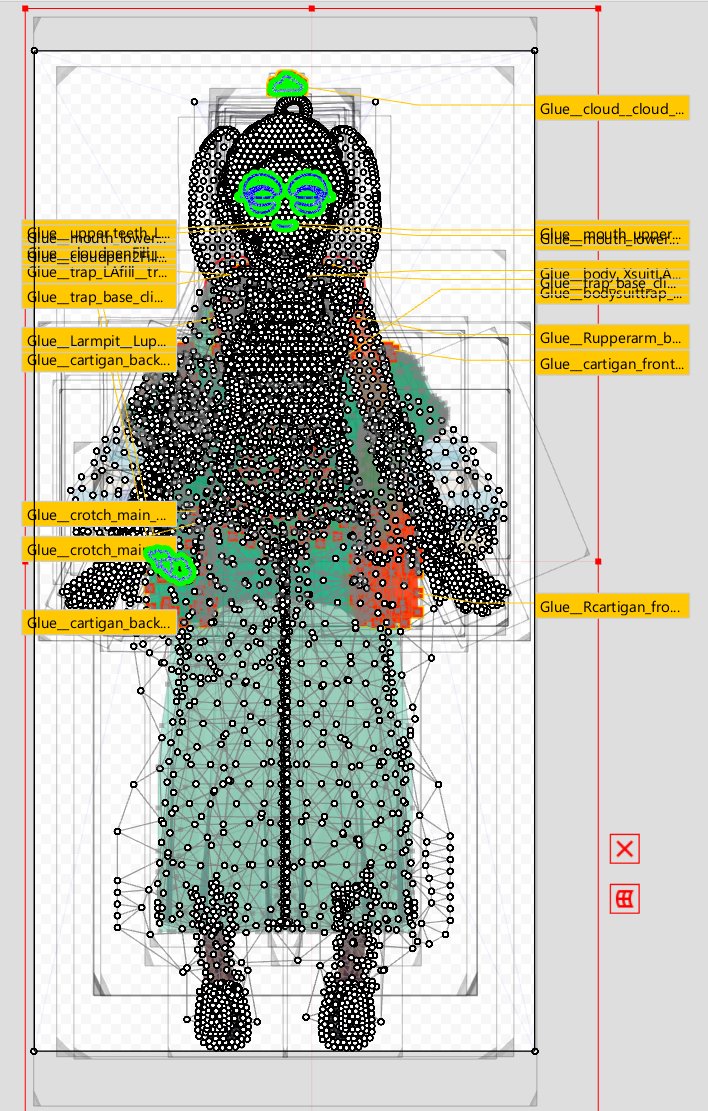Click the green cloud mesh above the head

pos(287,85)
